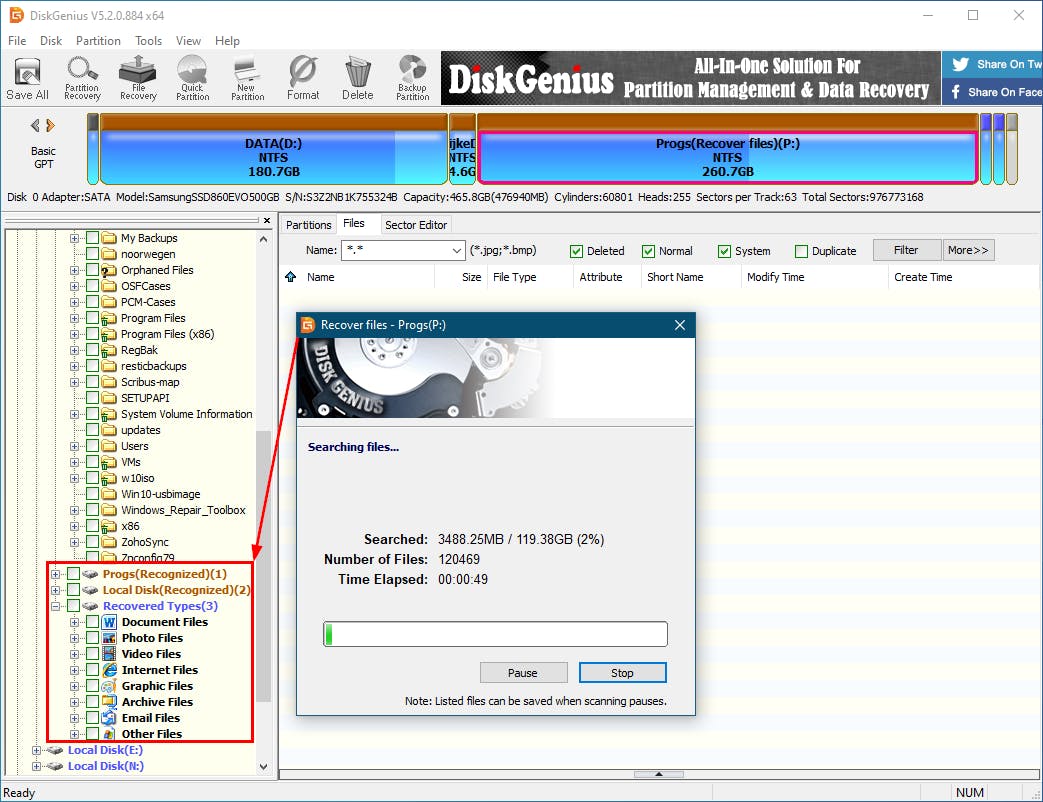
Task: Go to the next disk with the right arrow
Action: [x=50, y=125]
